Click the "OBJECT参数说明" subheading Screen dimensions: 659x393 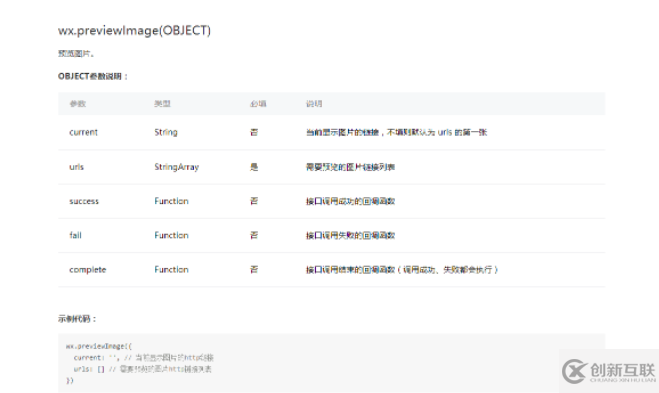[92, 76]
